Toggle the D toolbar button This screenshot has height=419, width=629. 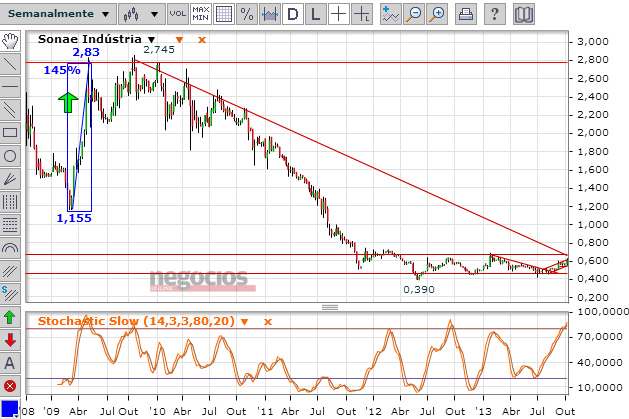pos(293,14)
